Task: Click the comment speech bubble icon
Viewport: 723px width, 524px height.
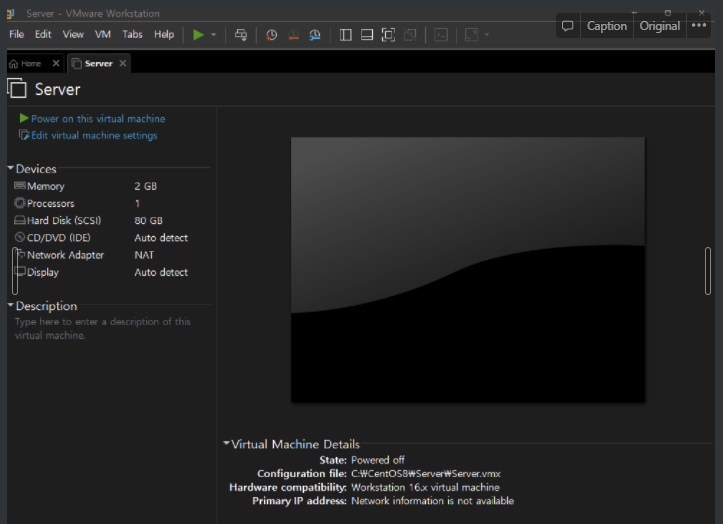Action: tap(568, 26)
